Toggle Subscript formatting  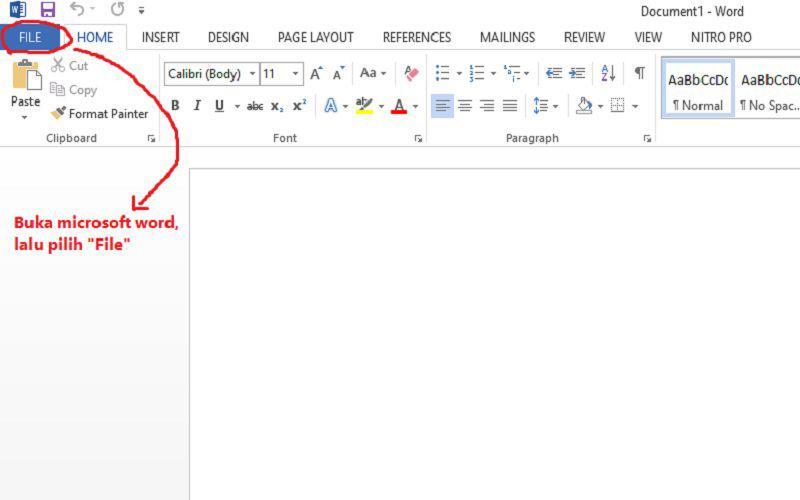point(277,106)
